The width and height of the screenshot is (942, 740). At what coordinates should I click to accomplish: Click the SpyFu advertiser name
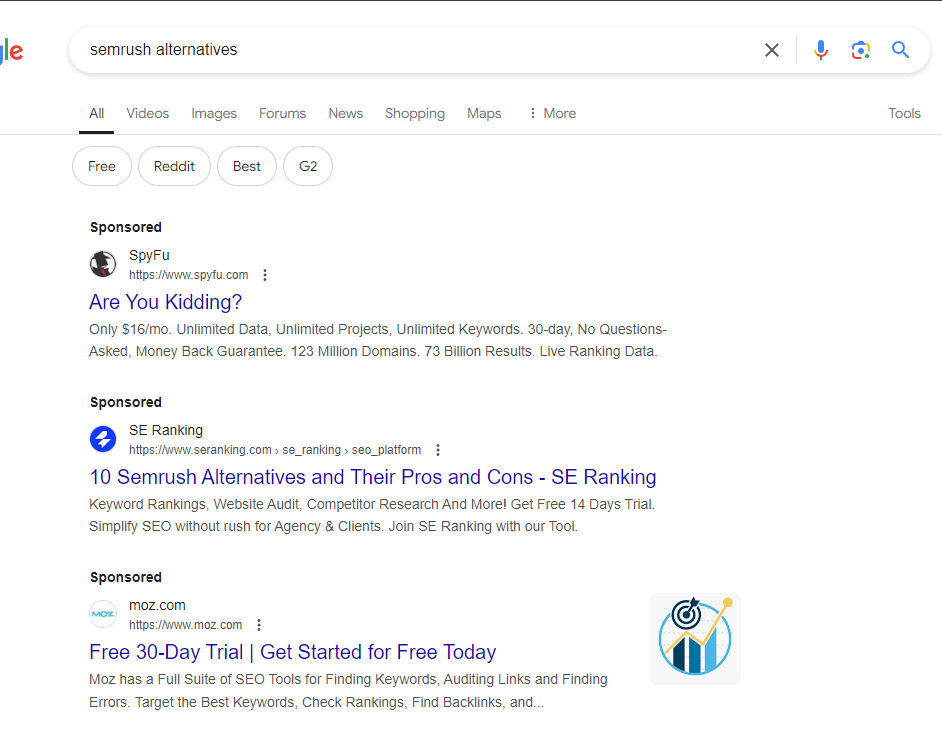click(149, 255)
